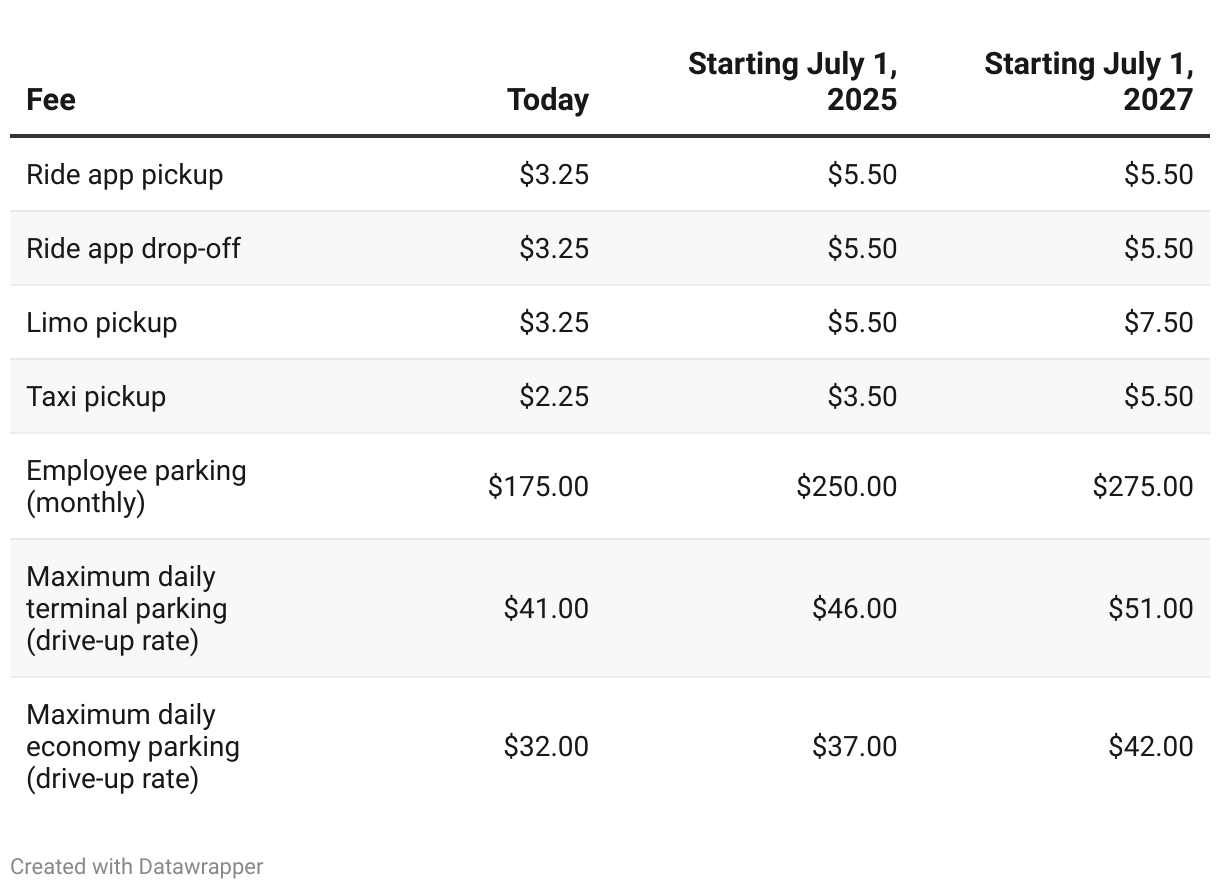Click the $2.25 taxi pickup value

(554, 396)
